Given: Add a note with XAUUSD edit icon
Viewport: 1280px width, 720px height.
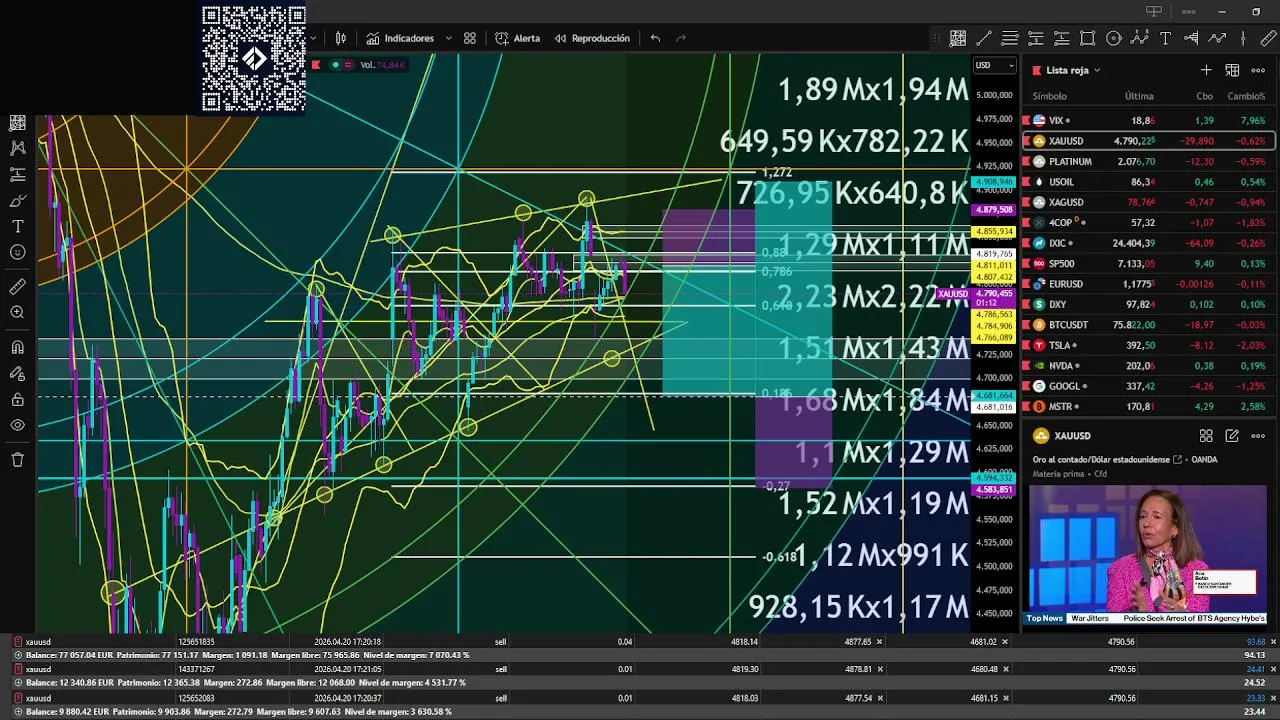Looking at the screenshot, I should tap(1232, 436).
